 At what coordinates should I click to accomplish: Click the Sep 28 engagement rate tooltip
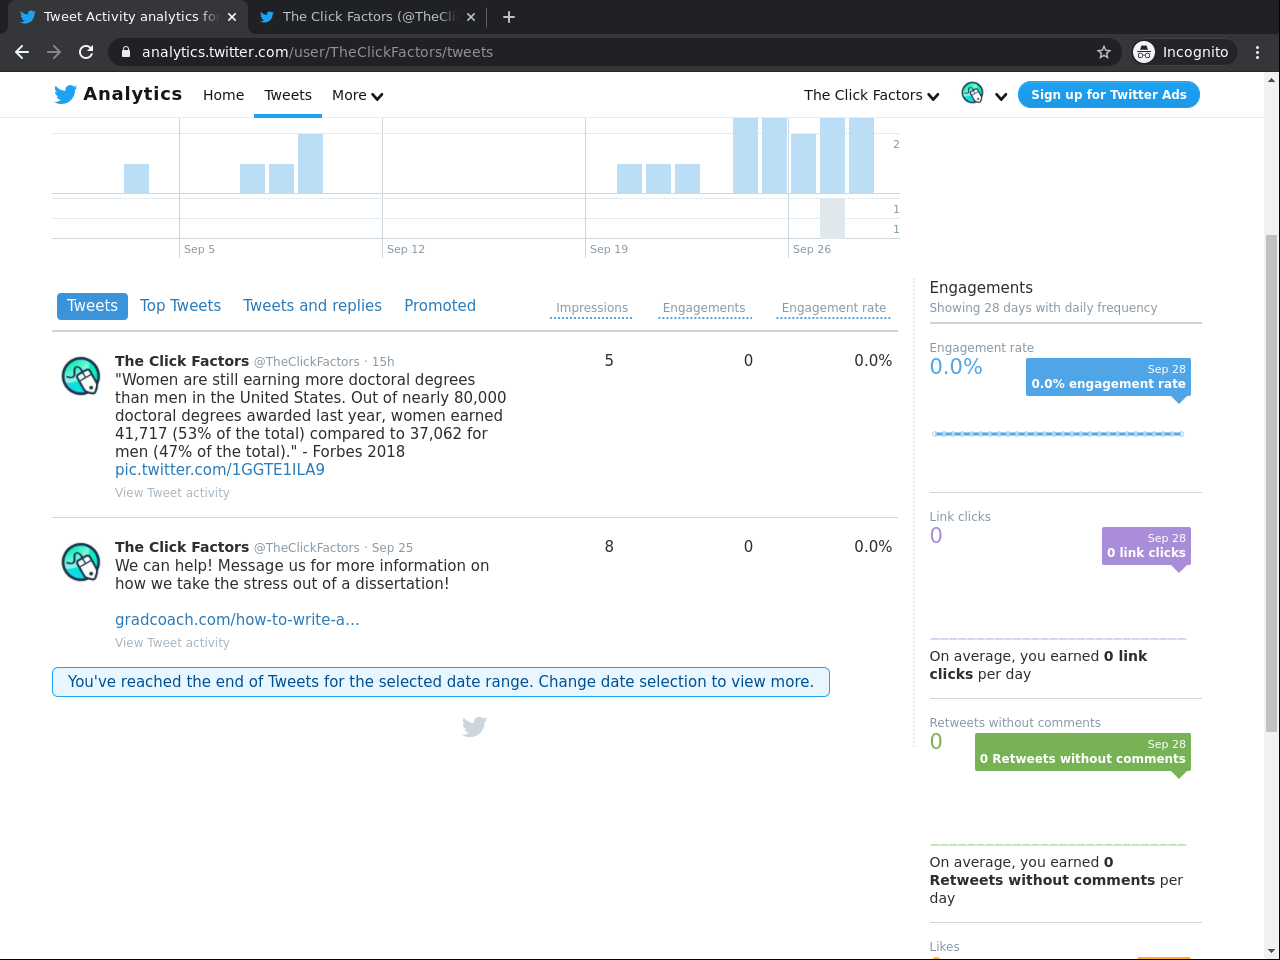click(x=1108, y=377)
